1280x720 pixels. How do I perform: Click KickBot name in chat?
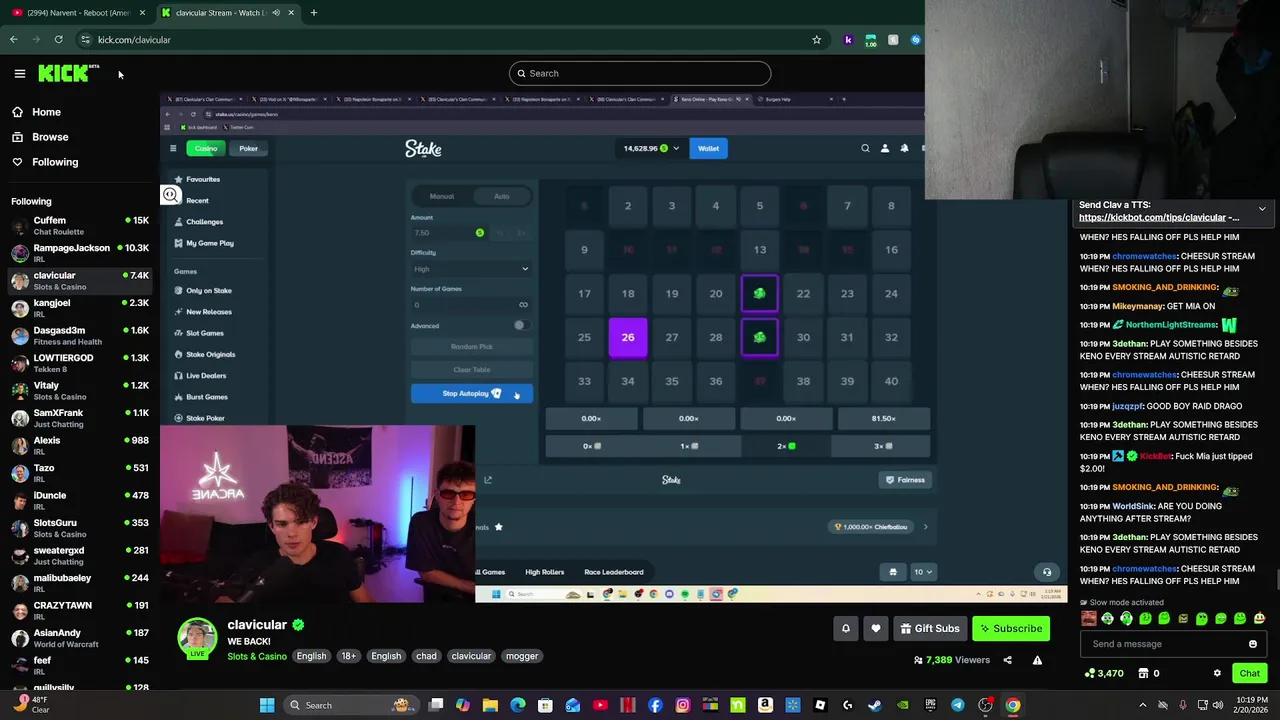point(1155,456)
